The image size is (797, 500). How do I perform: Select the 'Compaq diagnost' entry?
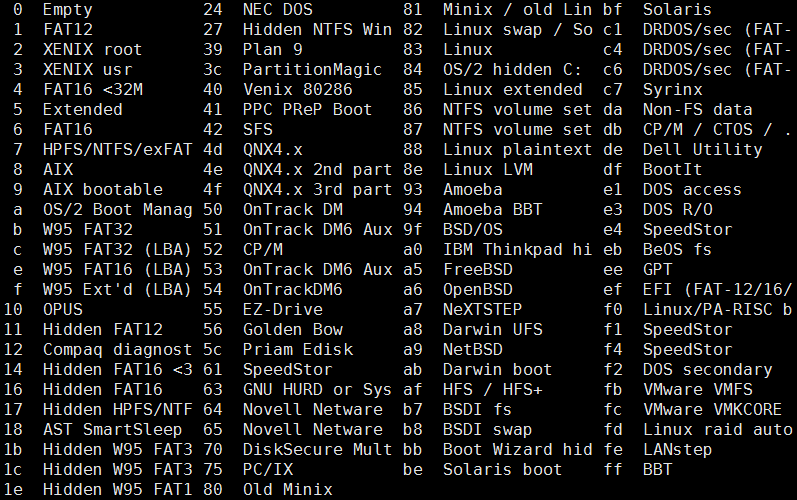117,350
